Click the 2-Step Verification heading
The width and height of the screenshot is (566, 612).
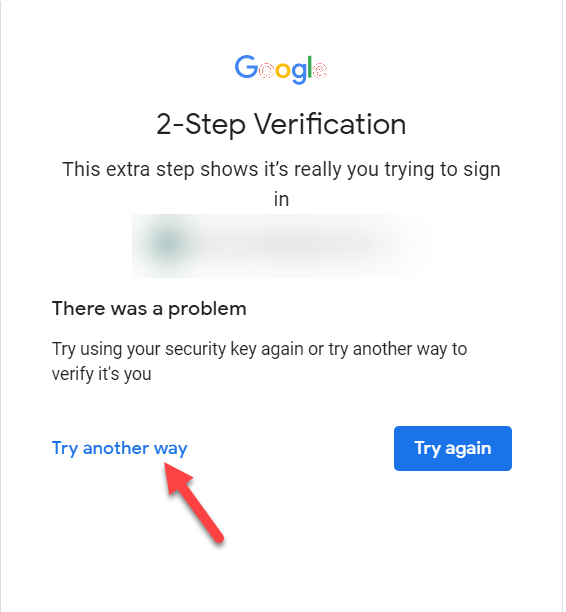[x=281, y=124]
